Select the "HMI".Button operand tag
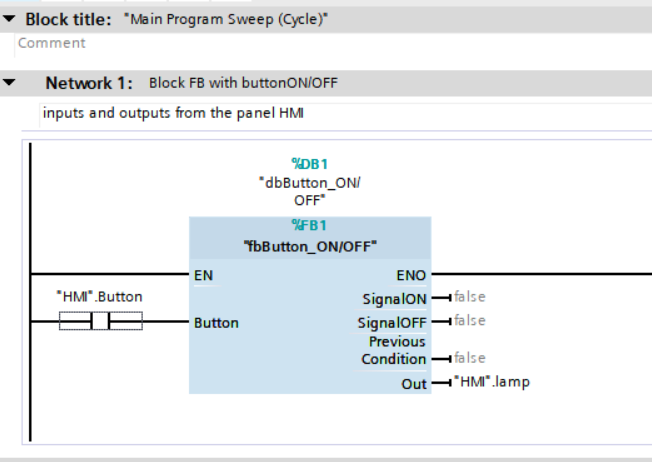 click(100, 297)
